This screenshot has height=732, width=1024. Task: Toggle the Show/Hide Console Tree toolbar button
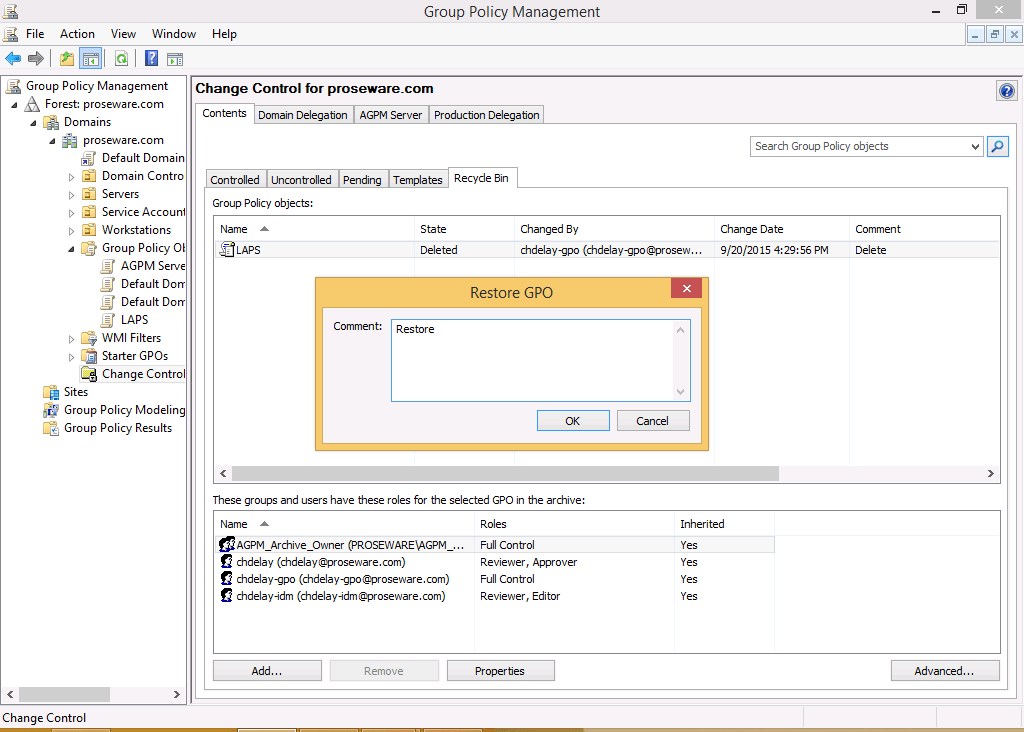click(91, 59)
